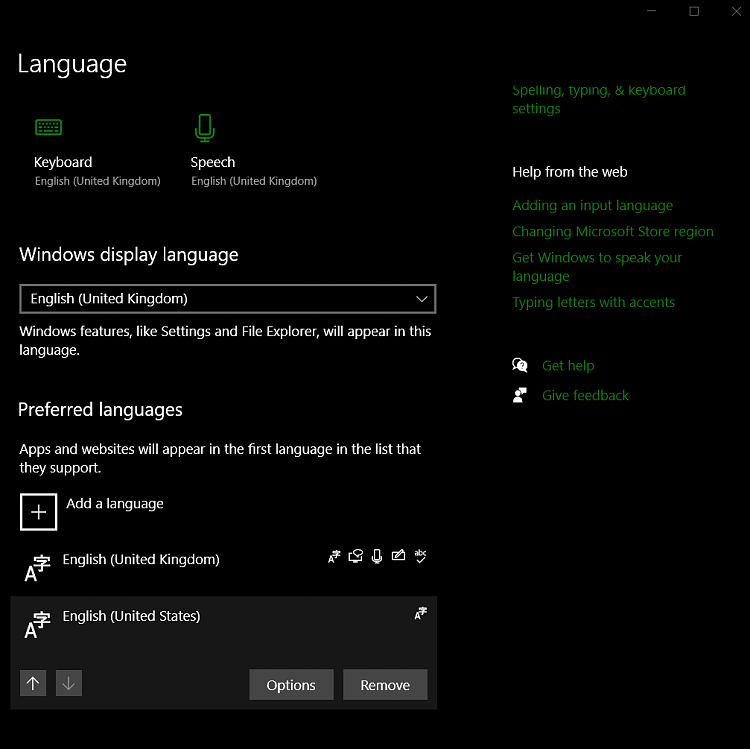This screenshot has height=749, width=750.
Task: Minimize the Settings window
Action: [x=651, y=11]
